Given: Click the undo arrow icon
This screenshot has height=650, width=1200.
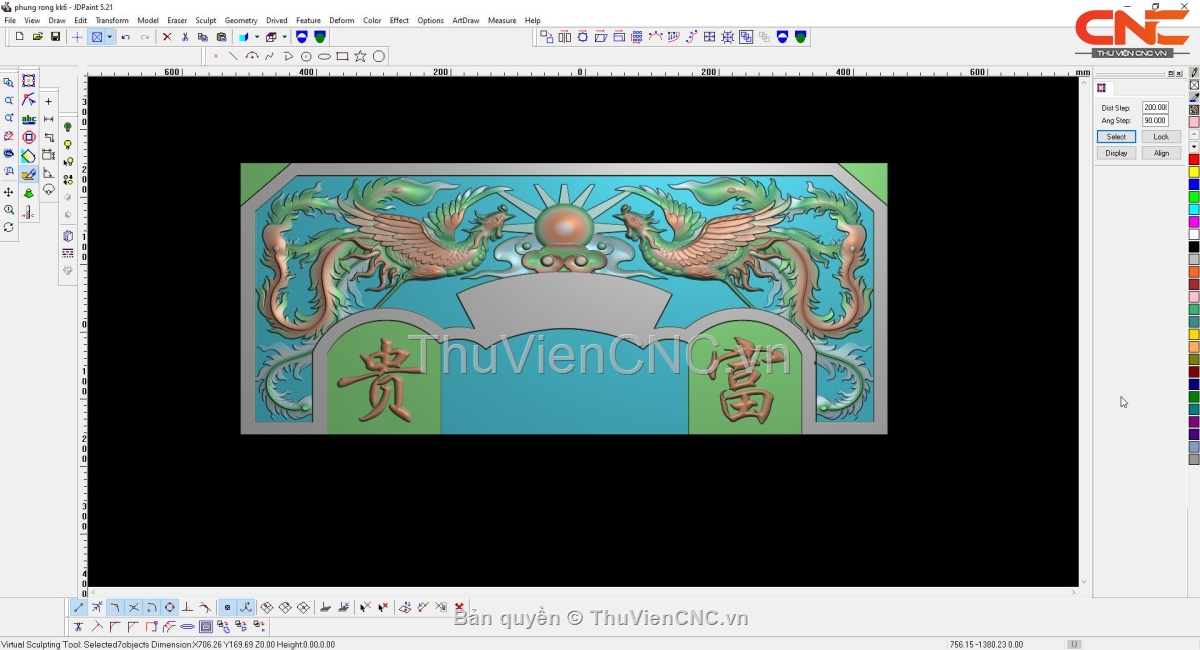Looking at the screenshot, I should [x=126, y=37].
